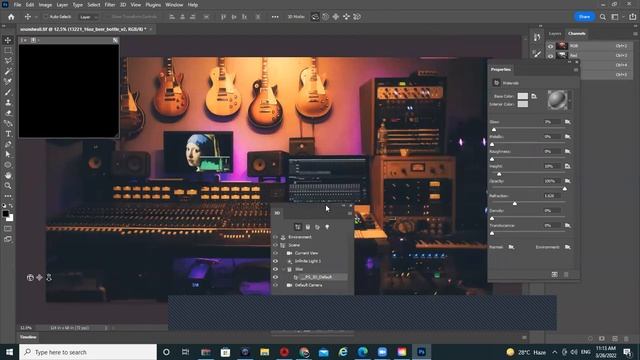Select the Scale 3D Object mode icon
Viewport: 640px width, 360px height.
pos(357,17)
